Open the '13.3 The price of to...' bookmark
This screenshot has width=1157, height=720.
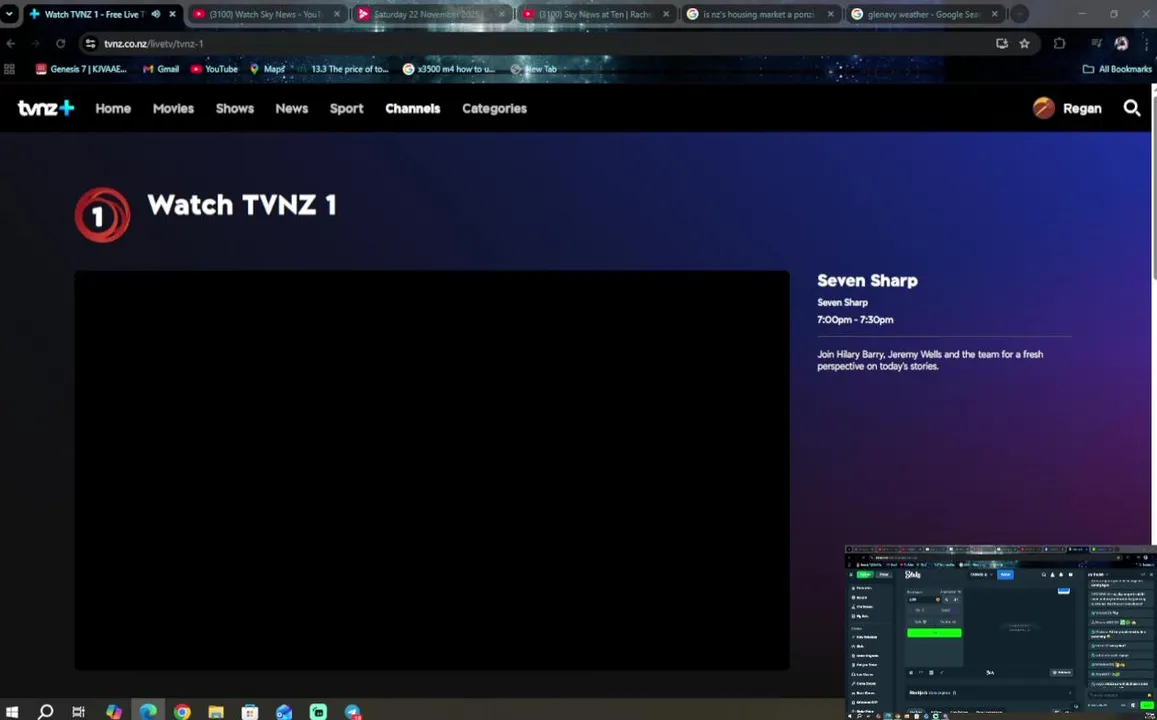tap(343, 69)
